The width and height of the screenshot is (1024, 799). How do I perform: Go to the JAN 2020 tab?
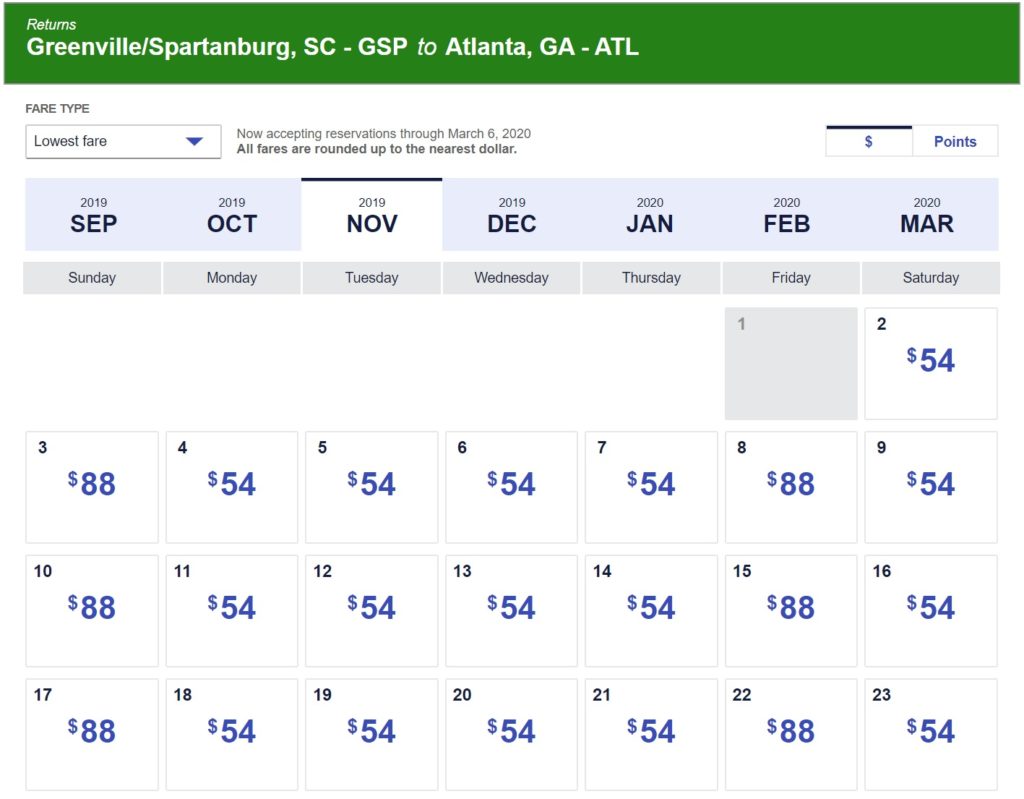point(650,215)
